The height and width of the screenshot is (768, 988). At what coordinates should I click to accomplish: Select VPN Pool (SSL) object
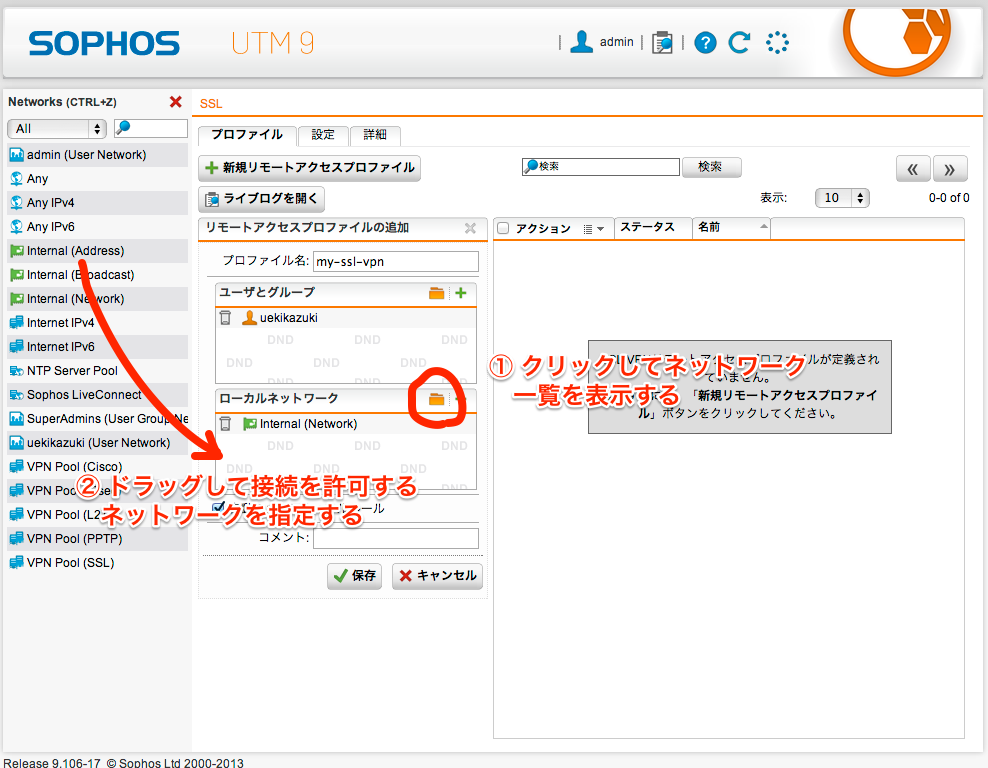(x=98, y=563)
